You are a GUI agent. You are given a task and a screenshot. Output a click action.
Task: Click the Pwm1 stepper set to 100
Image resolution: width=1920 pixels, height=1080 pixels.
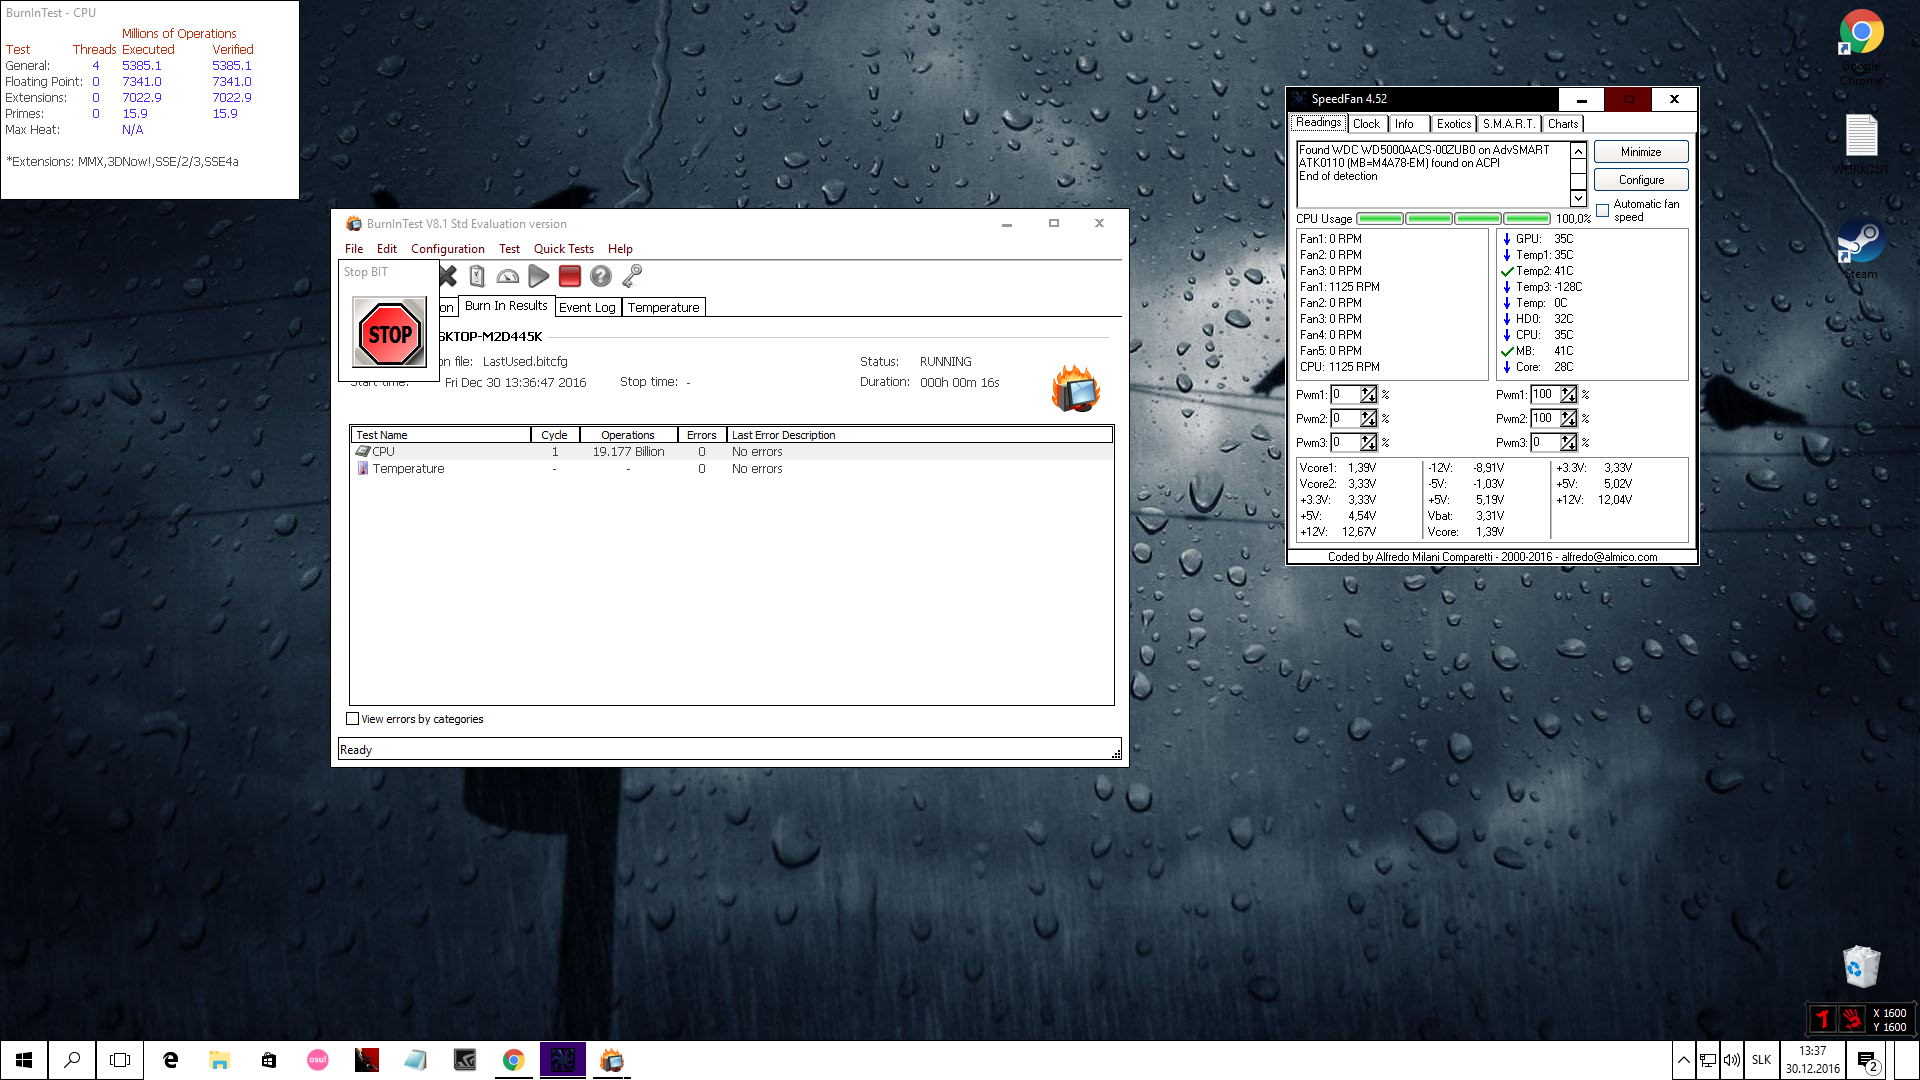point(1568,395)
